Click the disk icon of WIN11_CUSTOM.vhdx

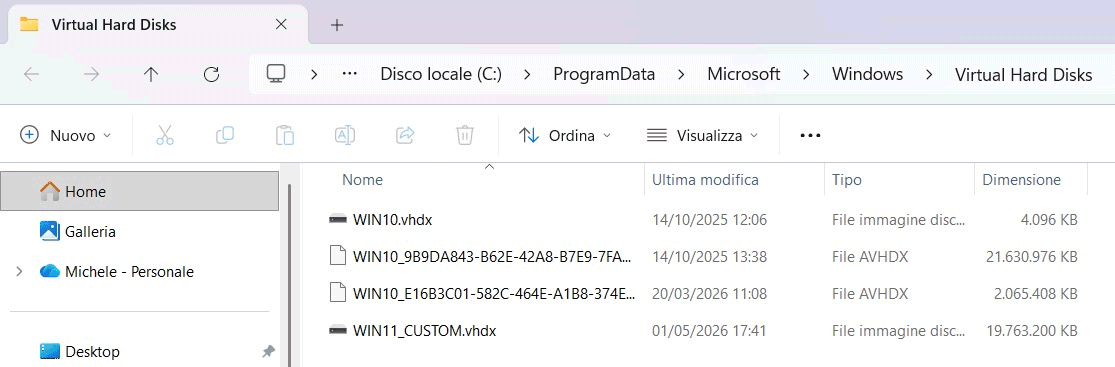338,331
